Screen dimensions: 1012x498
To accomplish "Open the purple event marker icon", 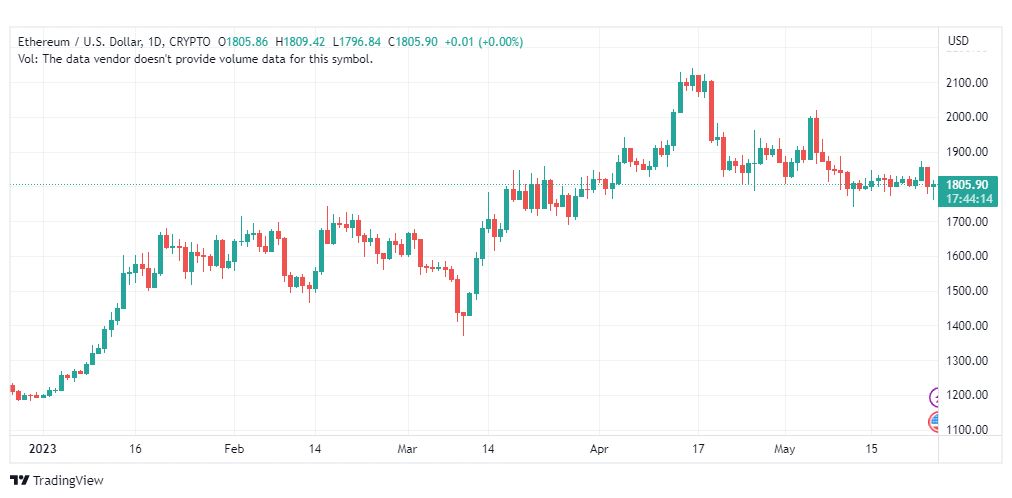I will click(x=933, y=397).
